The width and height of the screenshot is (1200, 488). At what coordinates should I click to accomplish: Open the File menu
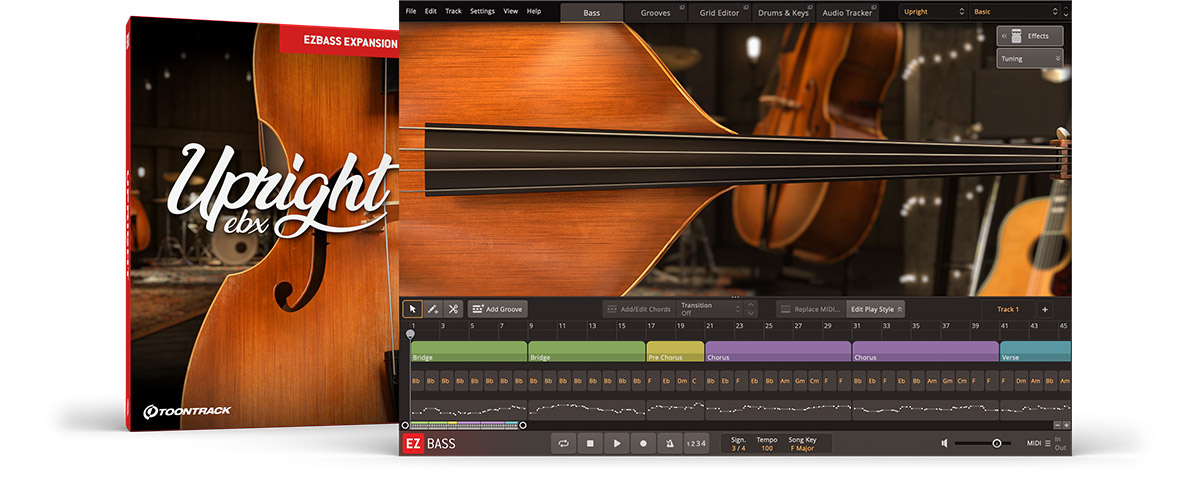point(411,11)
